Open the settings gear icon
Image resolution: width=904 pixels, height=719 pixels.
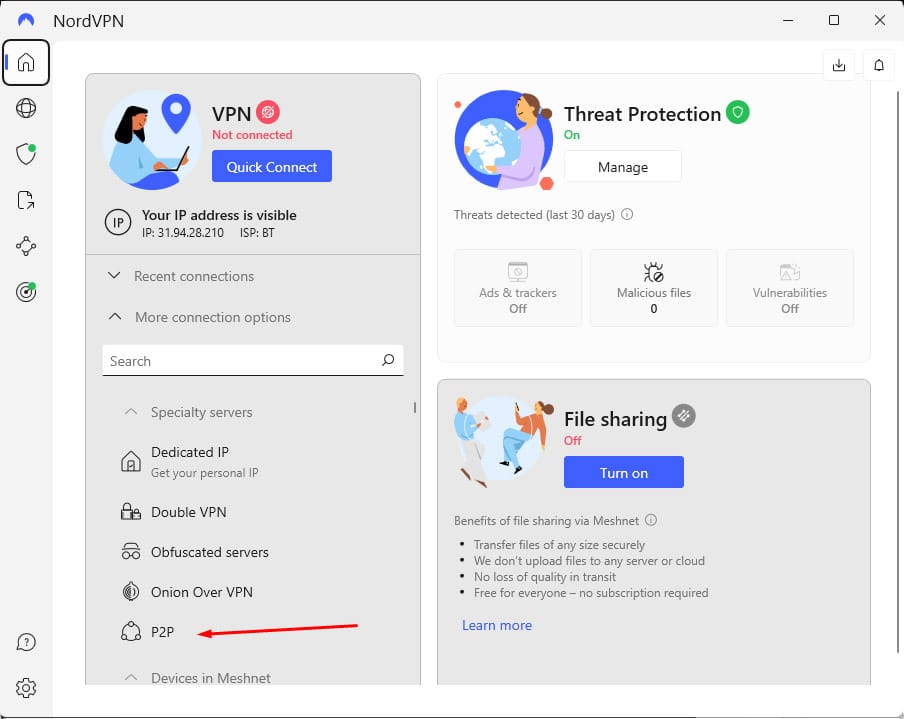click(26, 688)
